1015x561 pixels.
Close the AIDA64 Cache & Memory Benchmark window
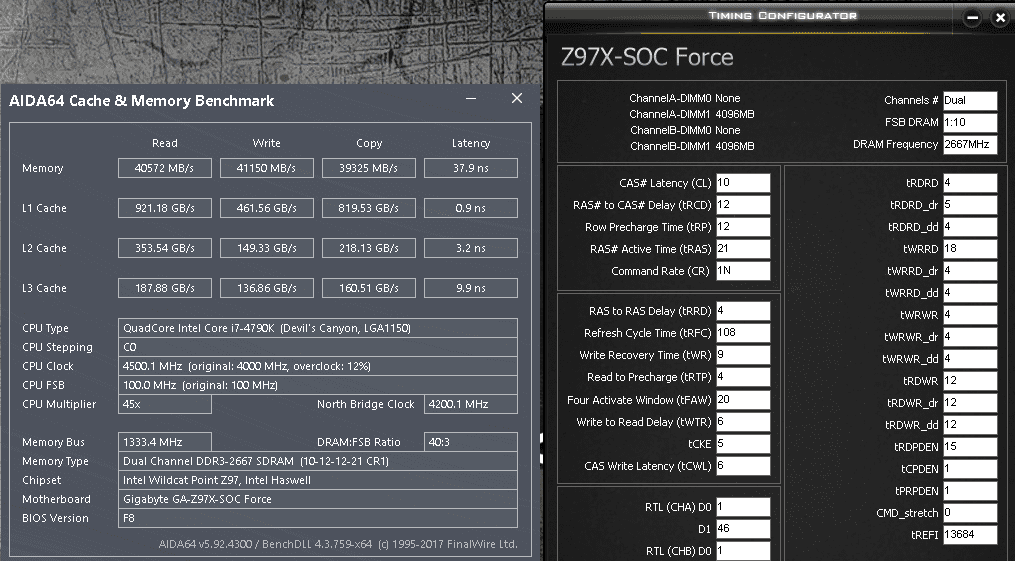click(x=517, y=98)
